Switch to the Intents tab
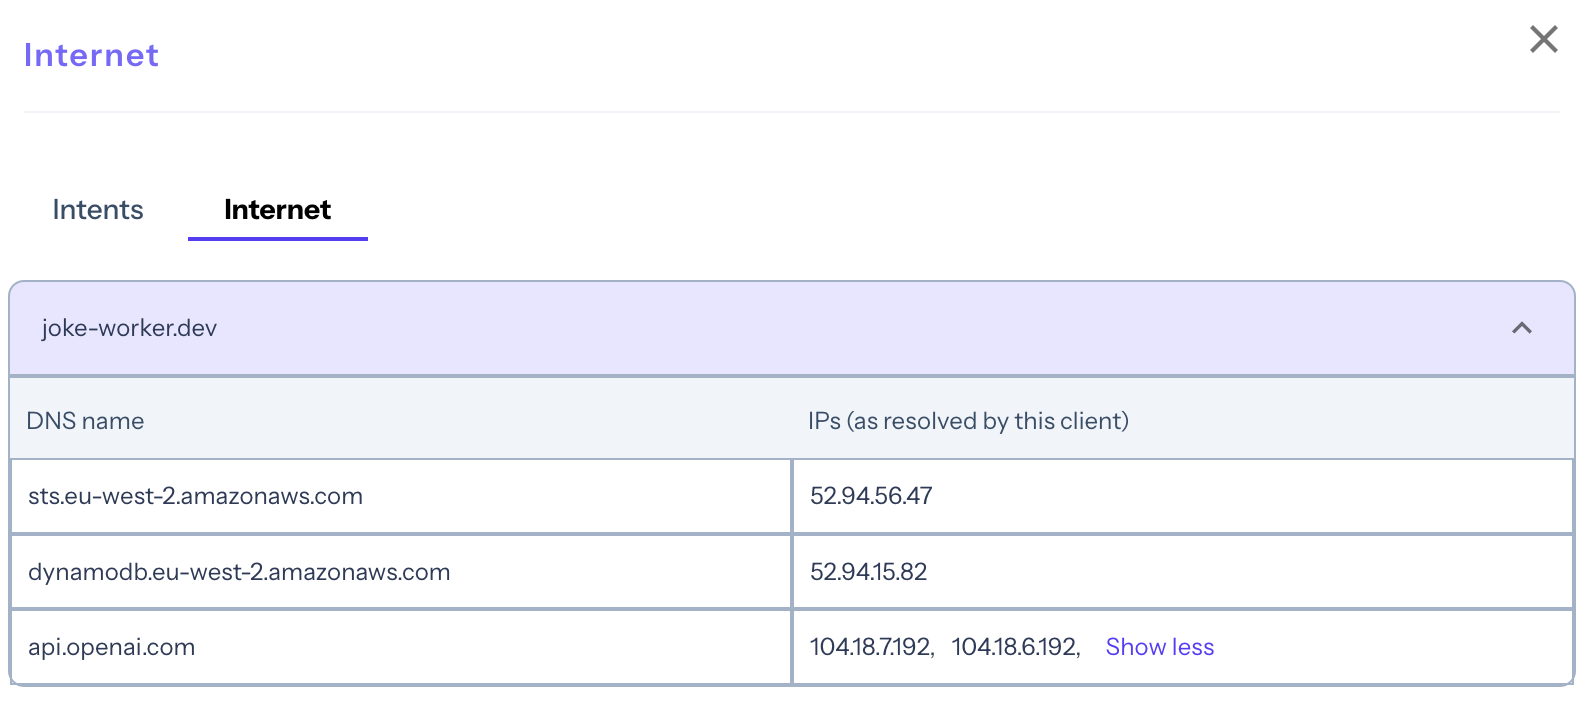 (98, 210)
